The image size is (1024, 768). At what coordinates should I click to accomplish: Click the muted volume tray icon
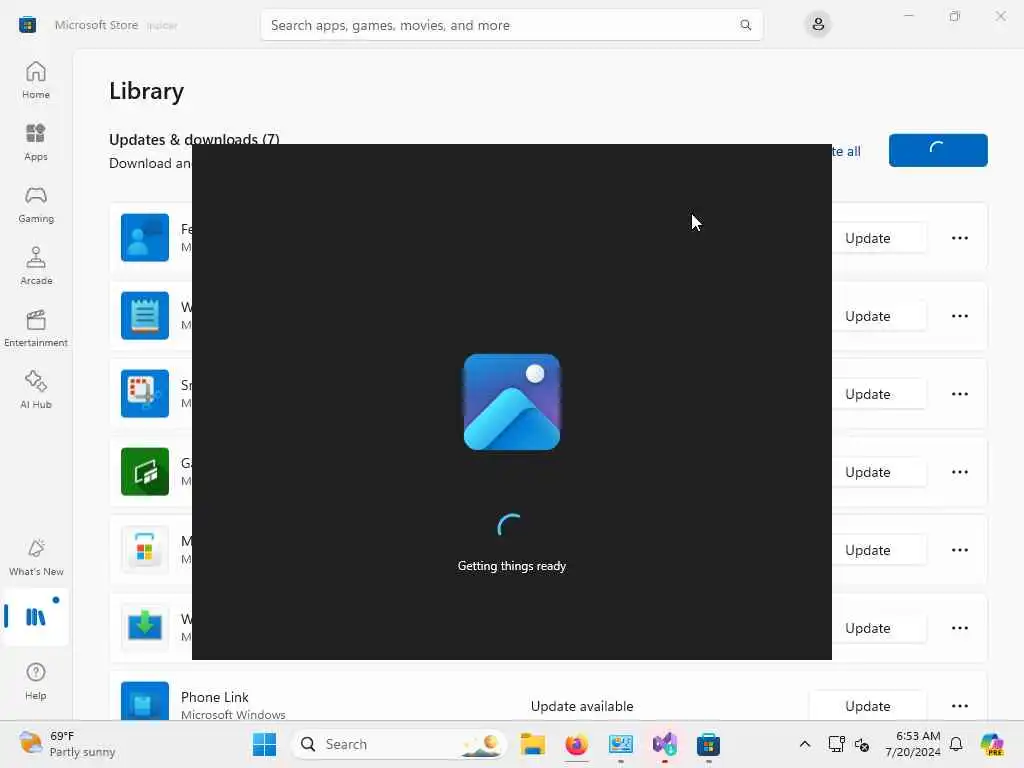point(861,744)
